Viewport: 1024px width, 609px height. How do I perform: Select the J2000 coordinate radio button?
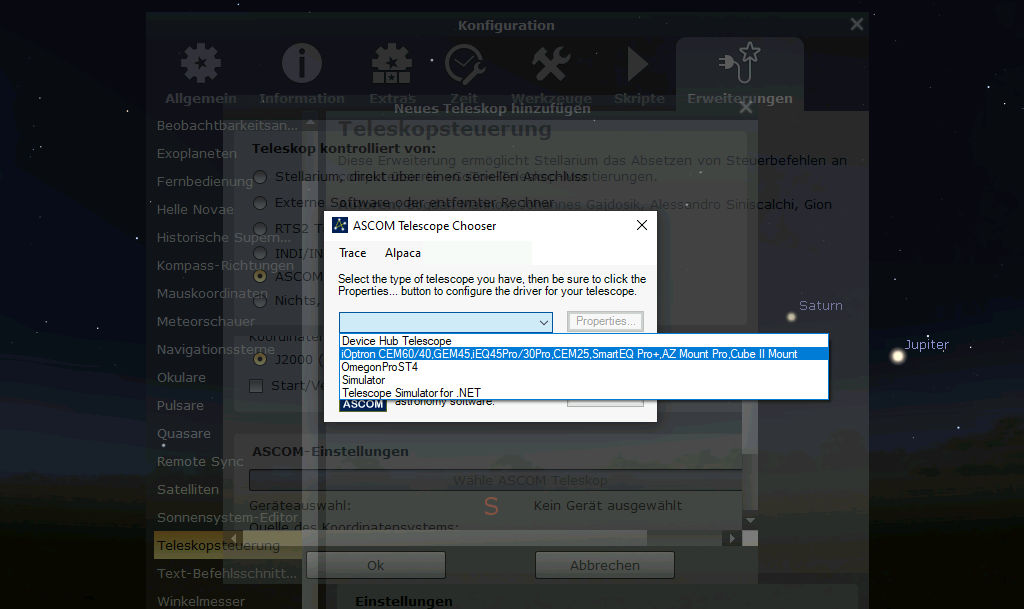[x=260, y=359]
